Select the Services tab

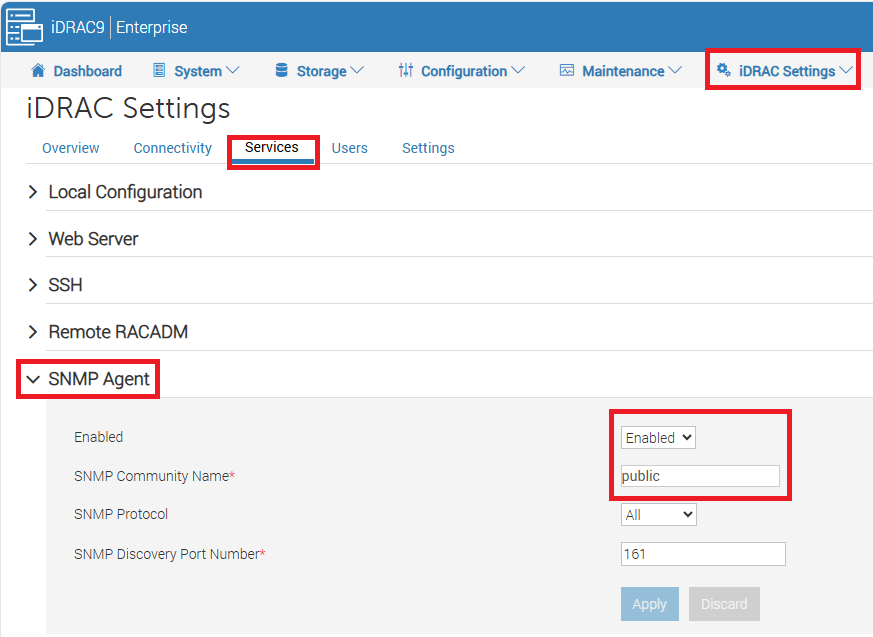tap(272, 147)
